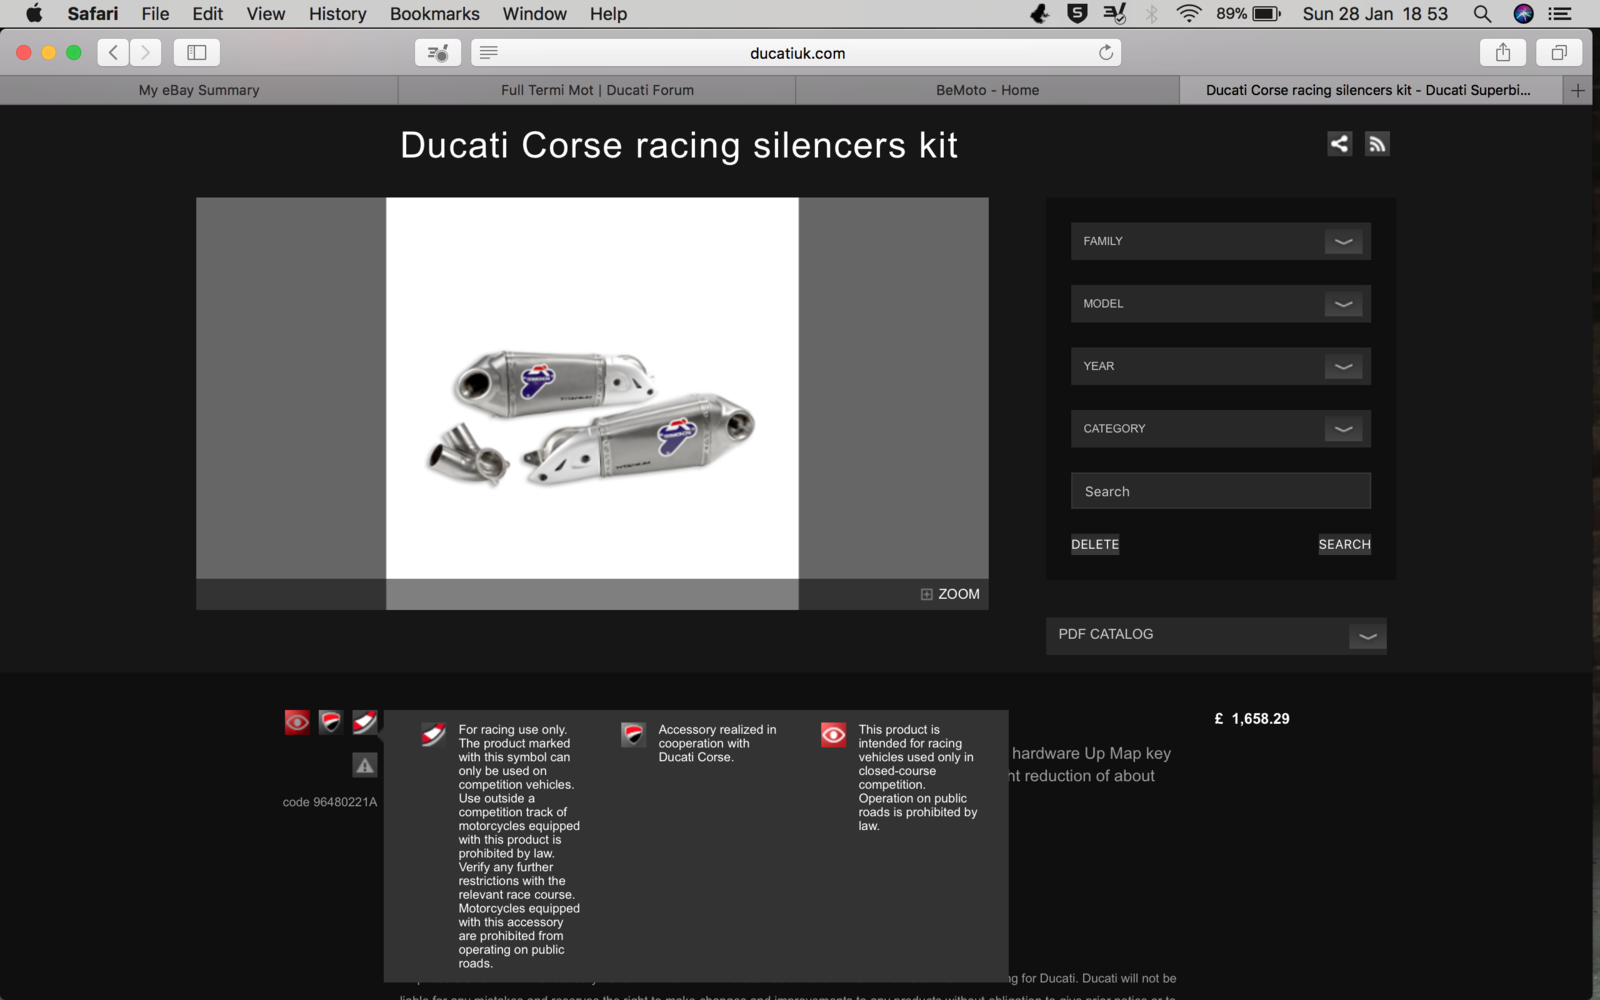Open the RSS feed icon
The image size is (1600, 1000).
(x=1377, y=144)
